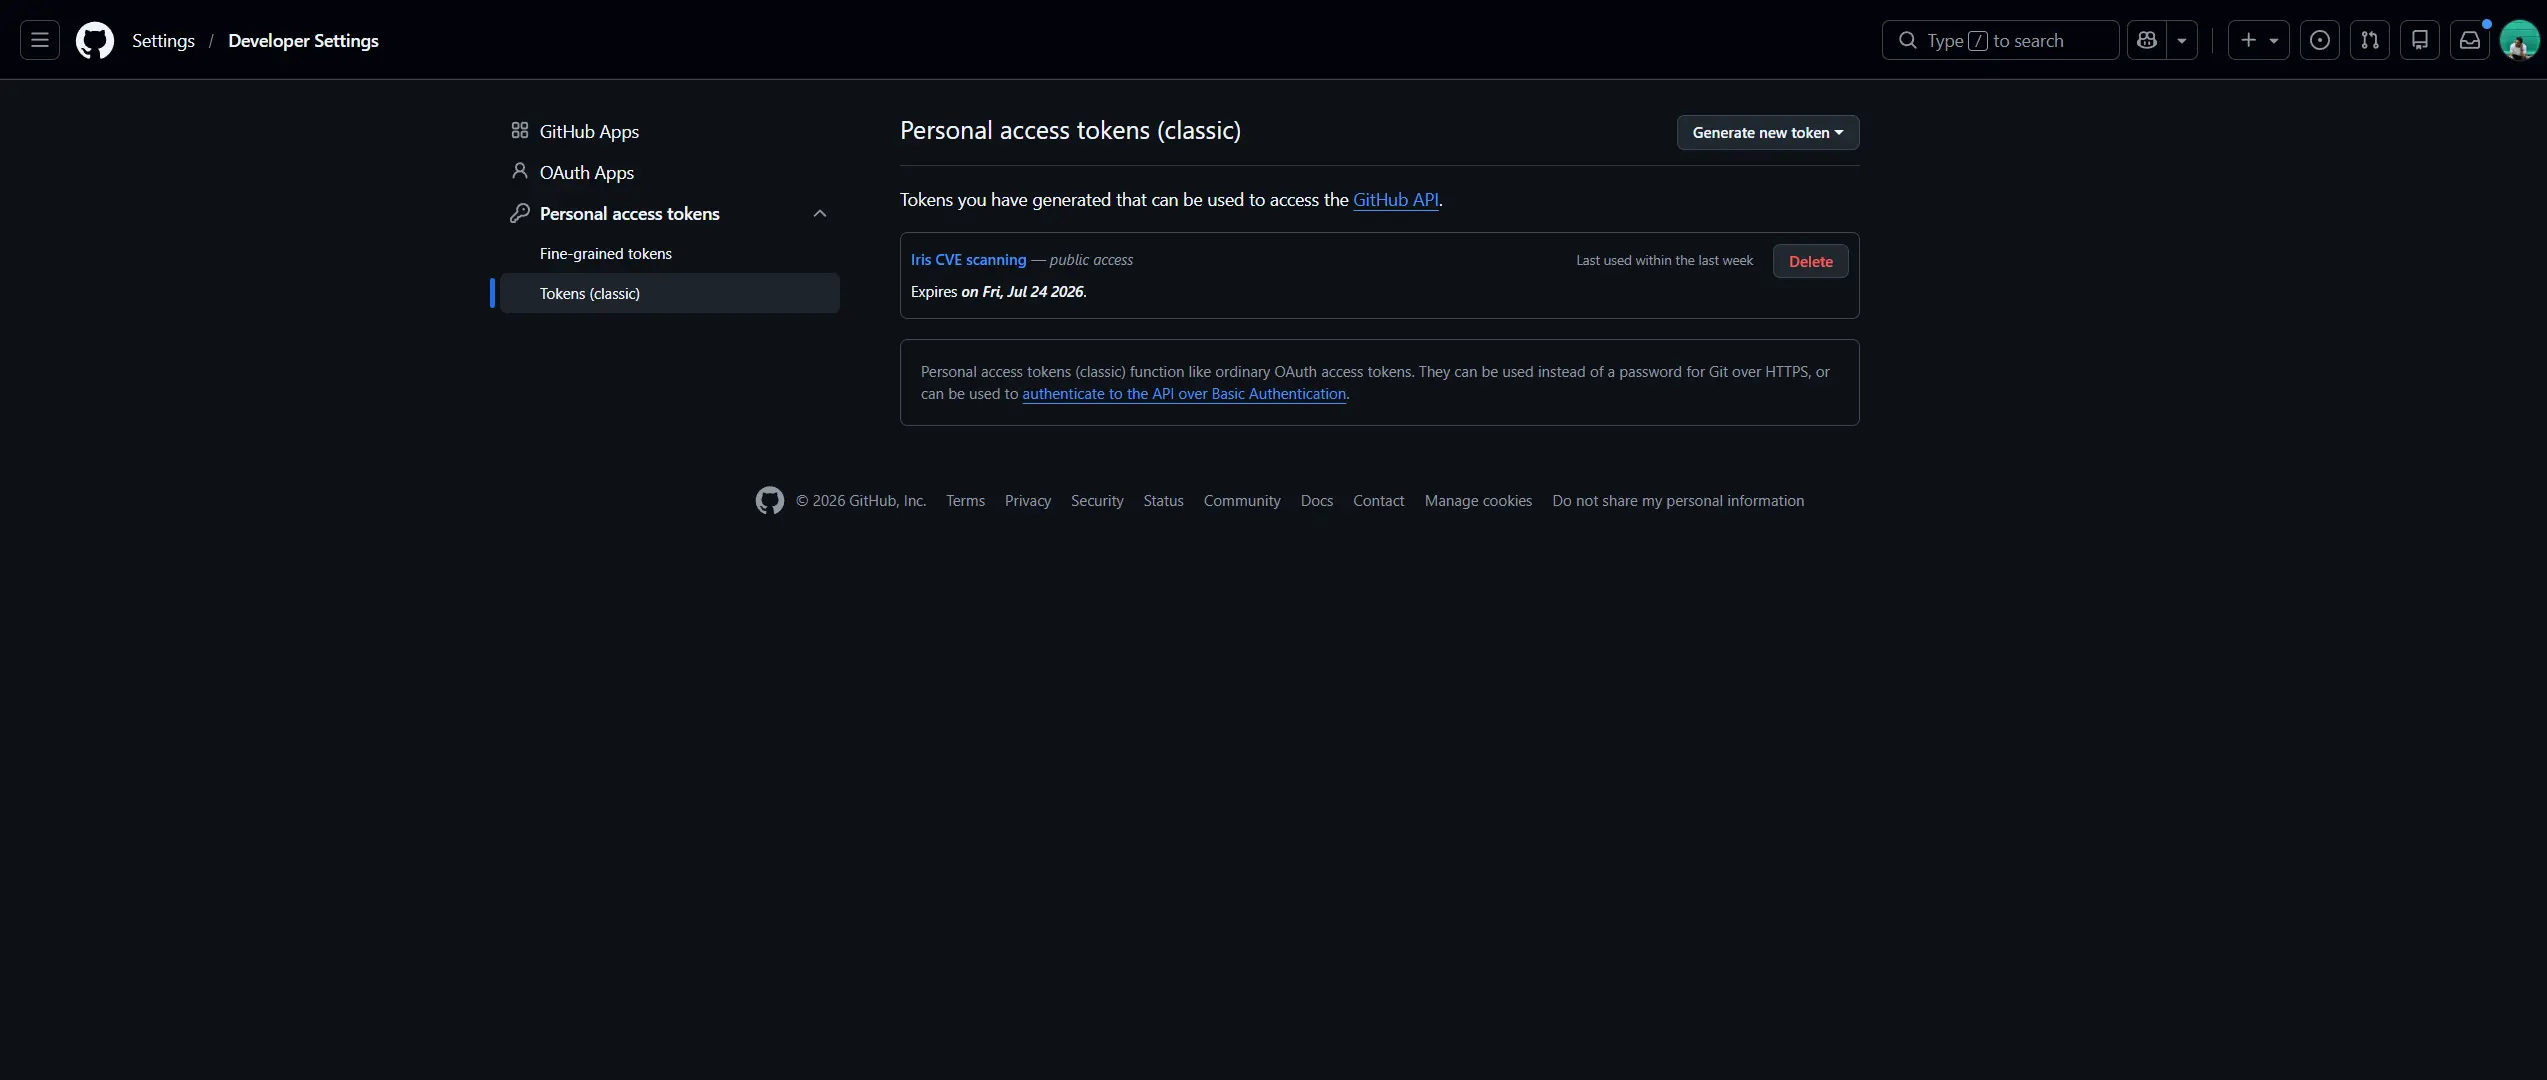Open the create new plus menu
The image size is (2547, 1080).
2259,40
